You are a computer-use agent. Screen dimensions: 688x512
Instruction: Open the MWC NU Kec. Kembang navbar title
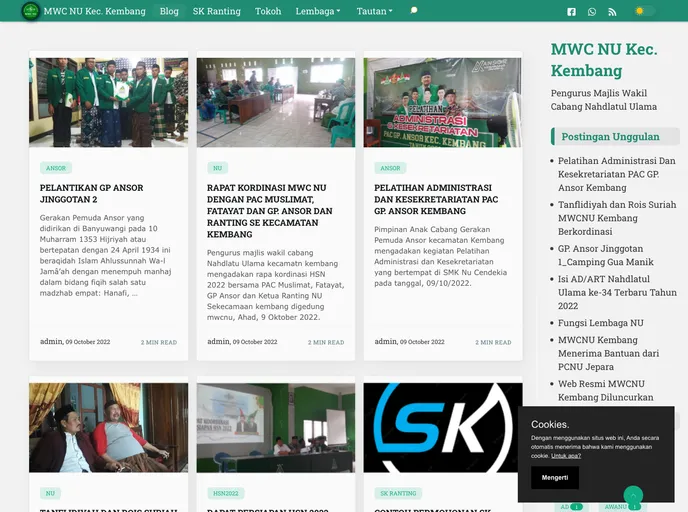(94, 11)
